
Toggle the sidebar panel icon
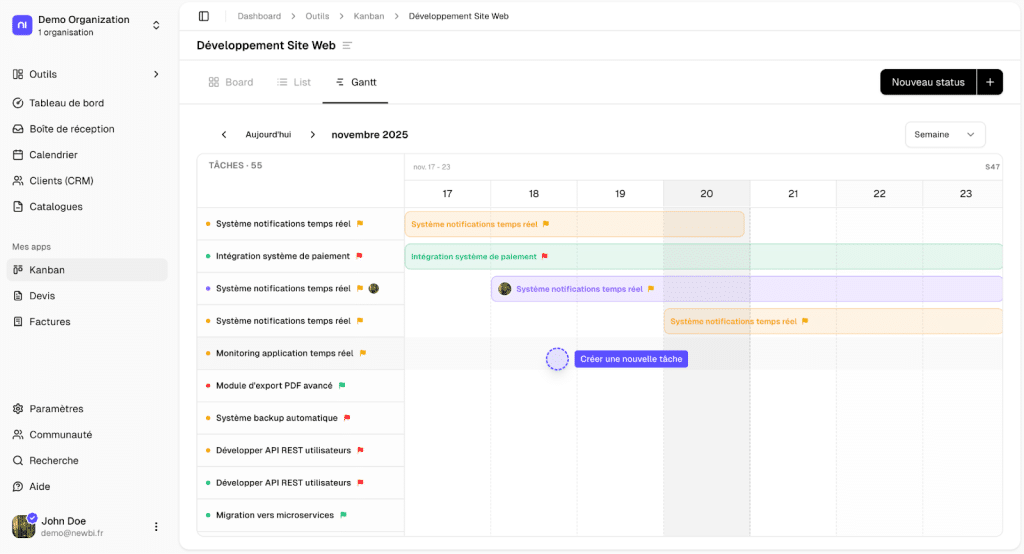pyautogui.click(x=204, y=16)
